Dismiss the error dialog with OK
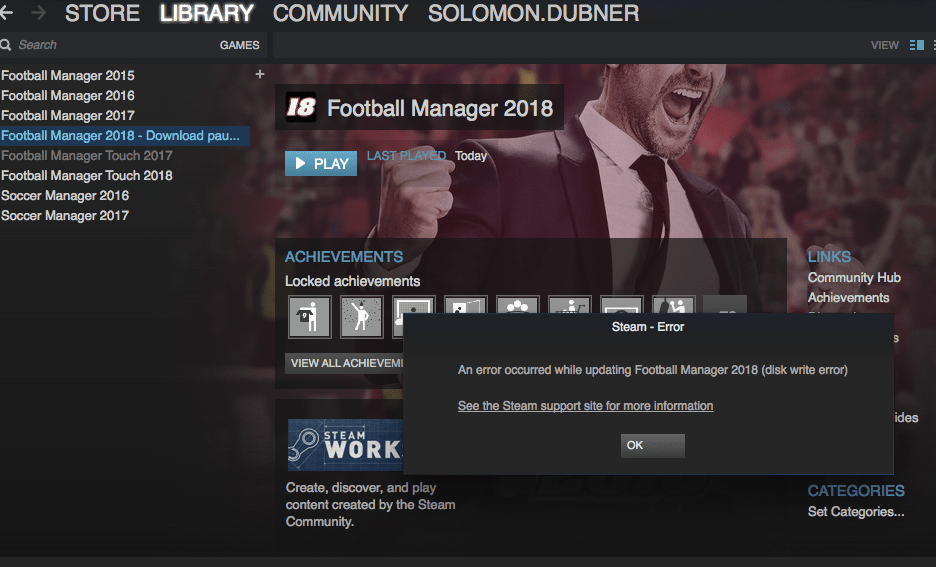 [x=652, y=445]
